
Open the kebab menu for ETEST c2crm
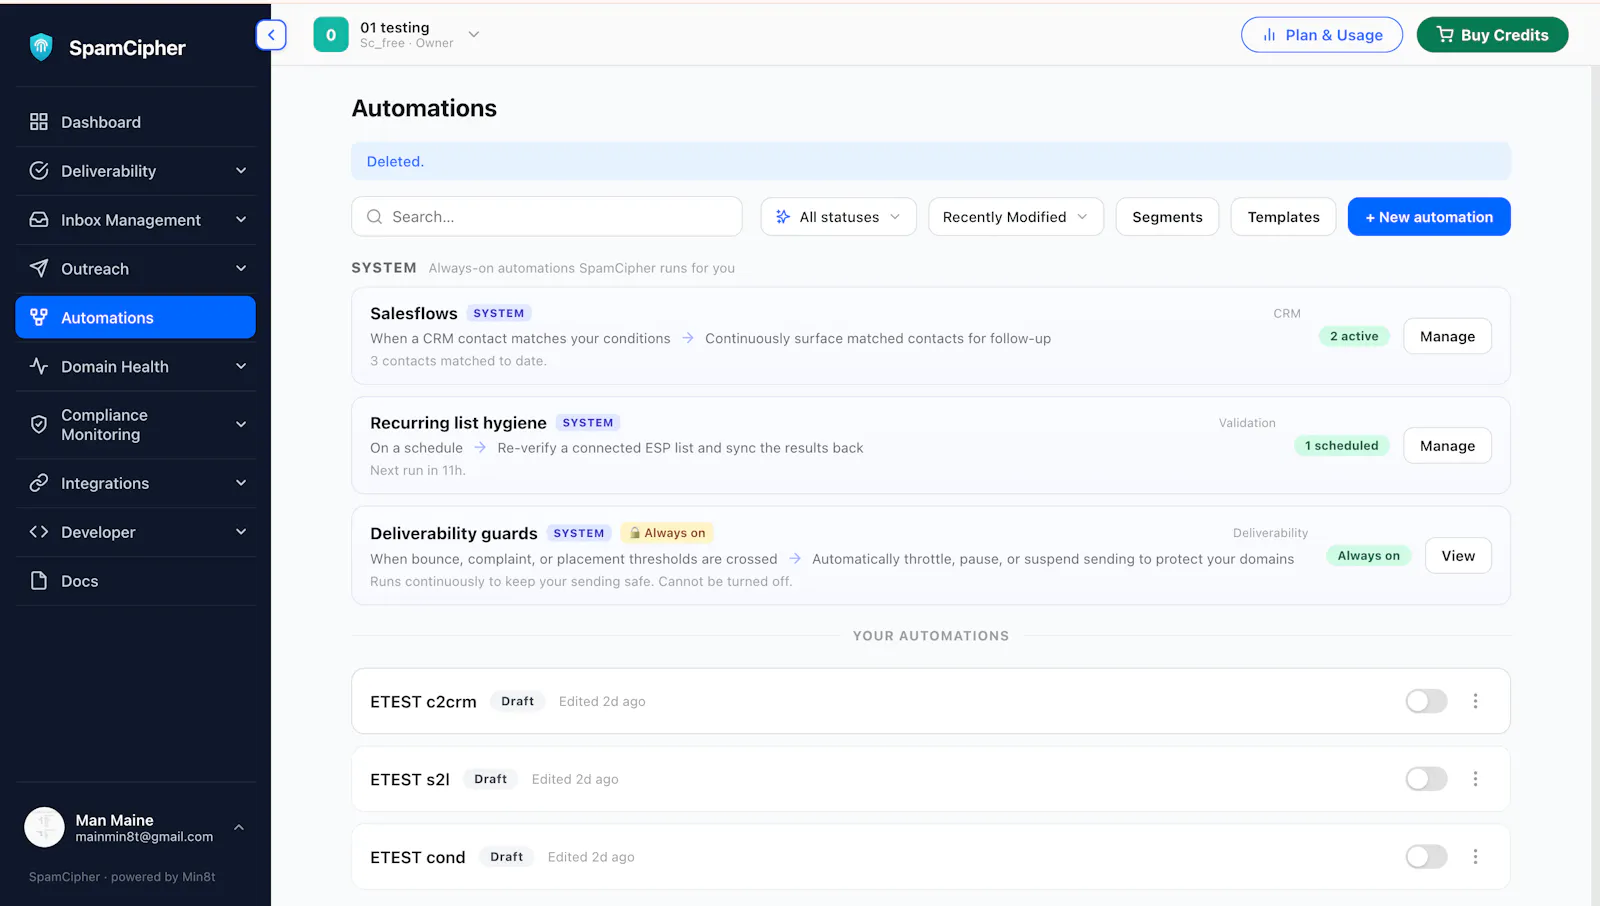(x=1475, y=701)
